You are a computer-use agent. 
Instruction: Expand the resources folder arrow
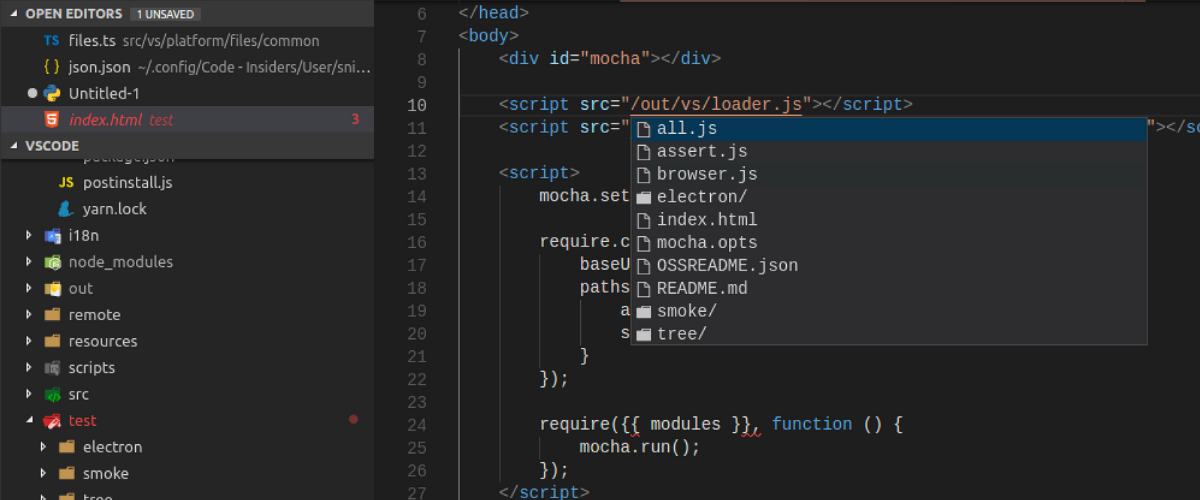[x=28, y=341]
